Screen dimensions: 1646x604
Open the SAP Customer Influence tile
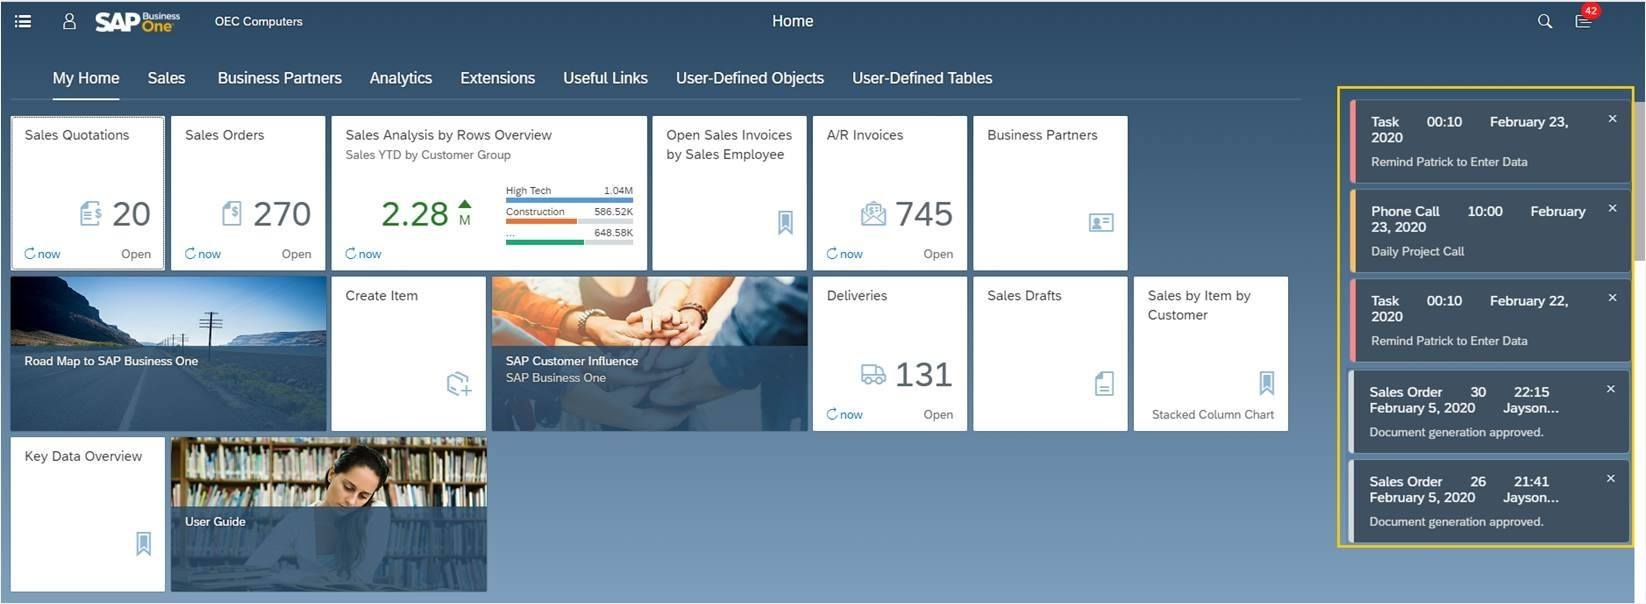click(x=650, y=354)
